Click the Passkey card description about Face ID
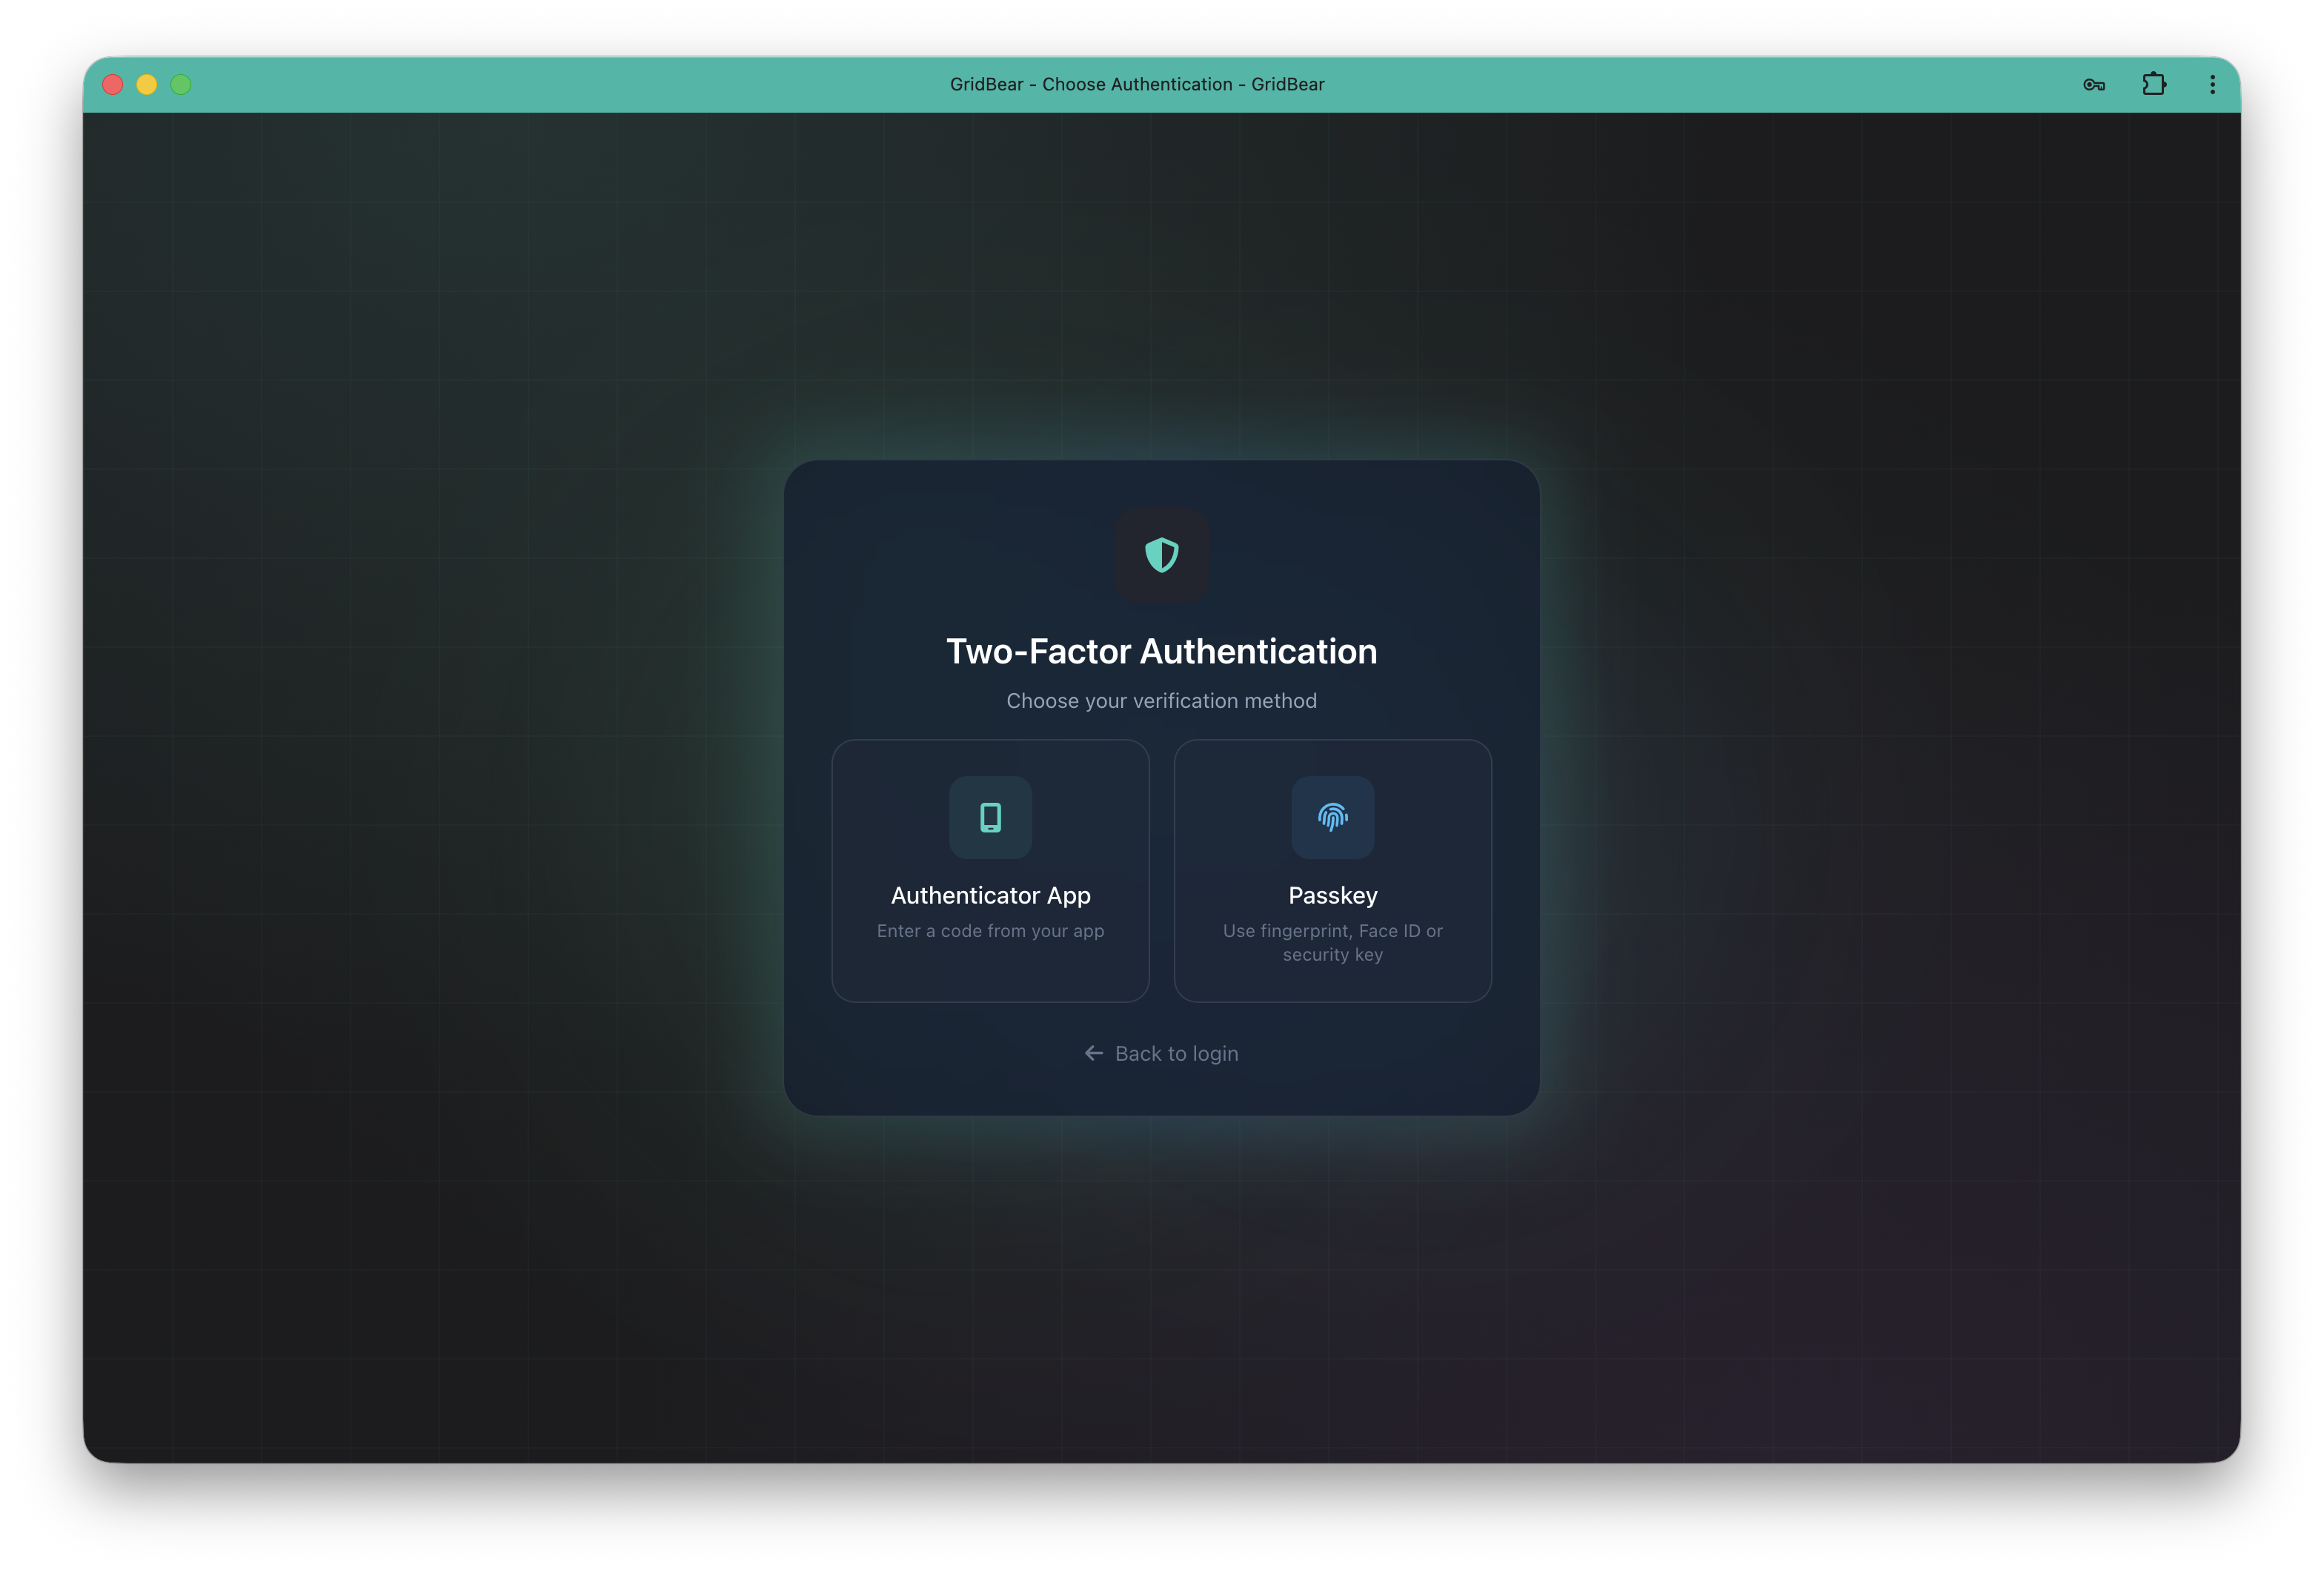The image size is (2324, 1573). [x=1332, y=942]
